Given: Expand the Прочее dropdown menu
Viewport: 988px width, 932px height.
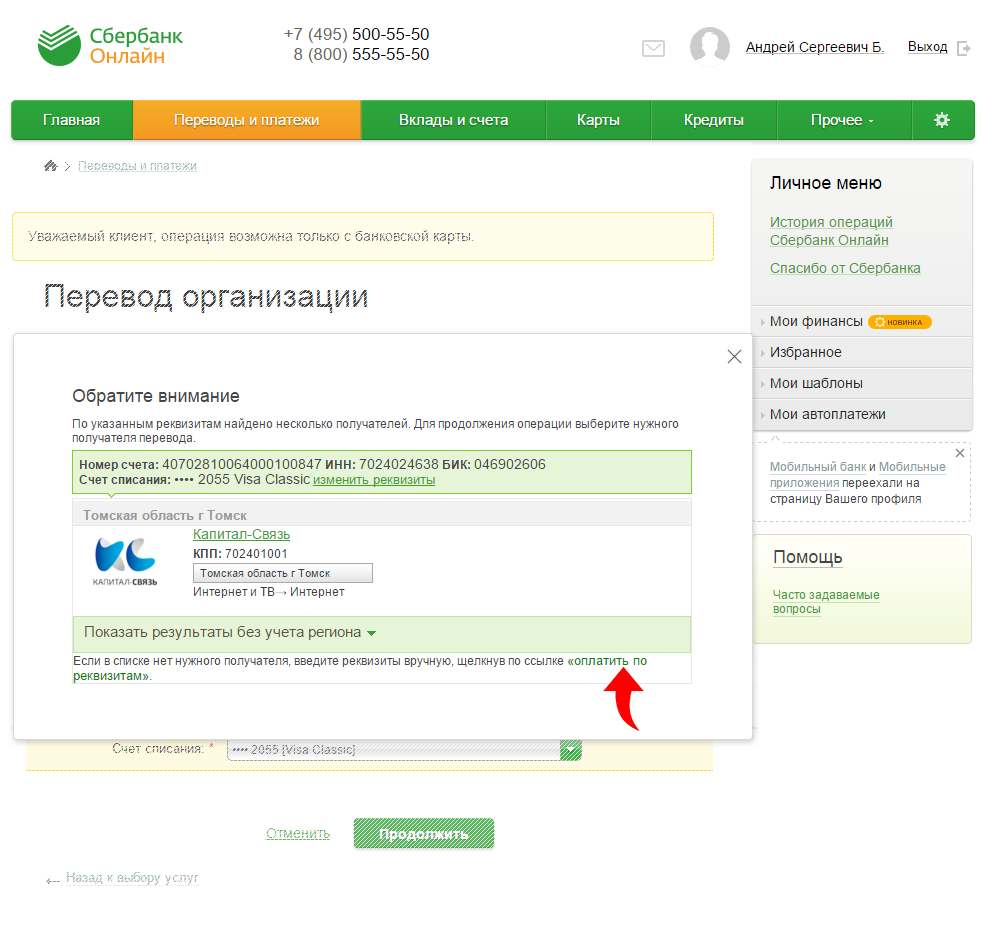Looking at the screenshot, I should 844,120.
